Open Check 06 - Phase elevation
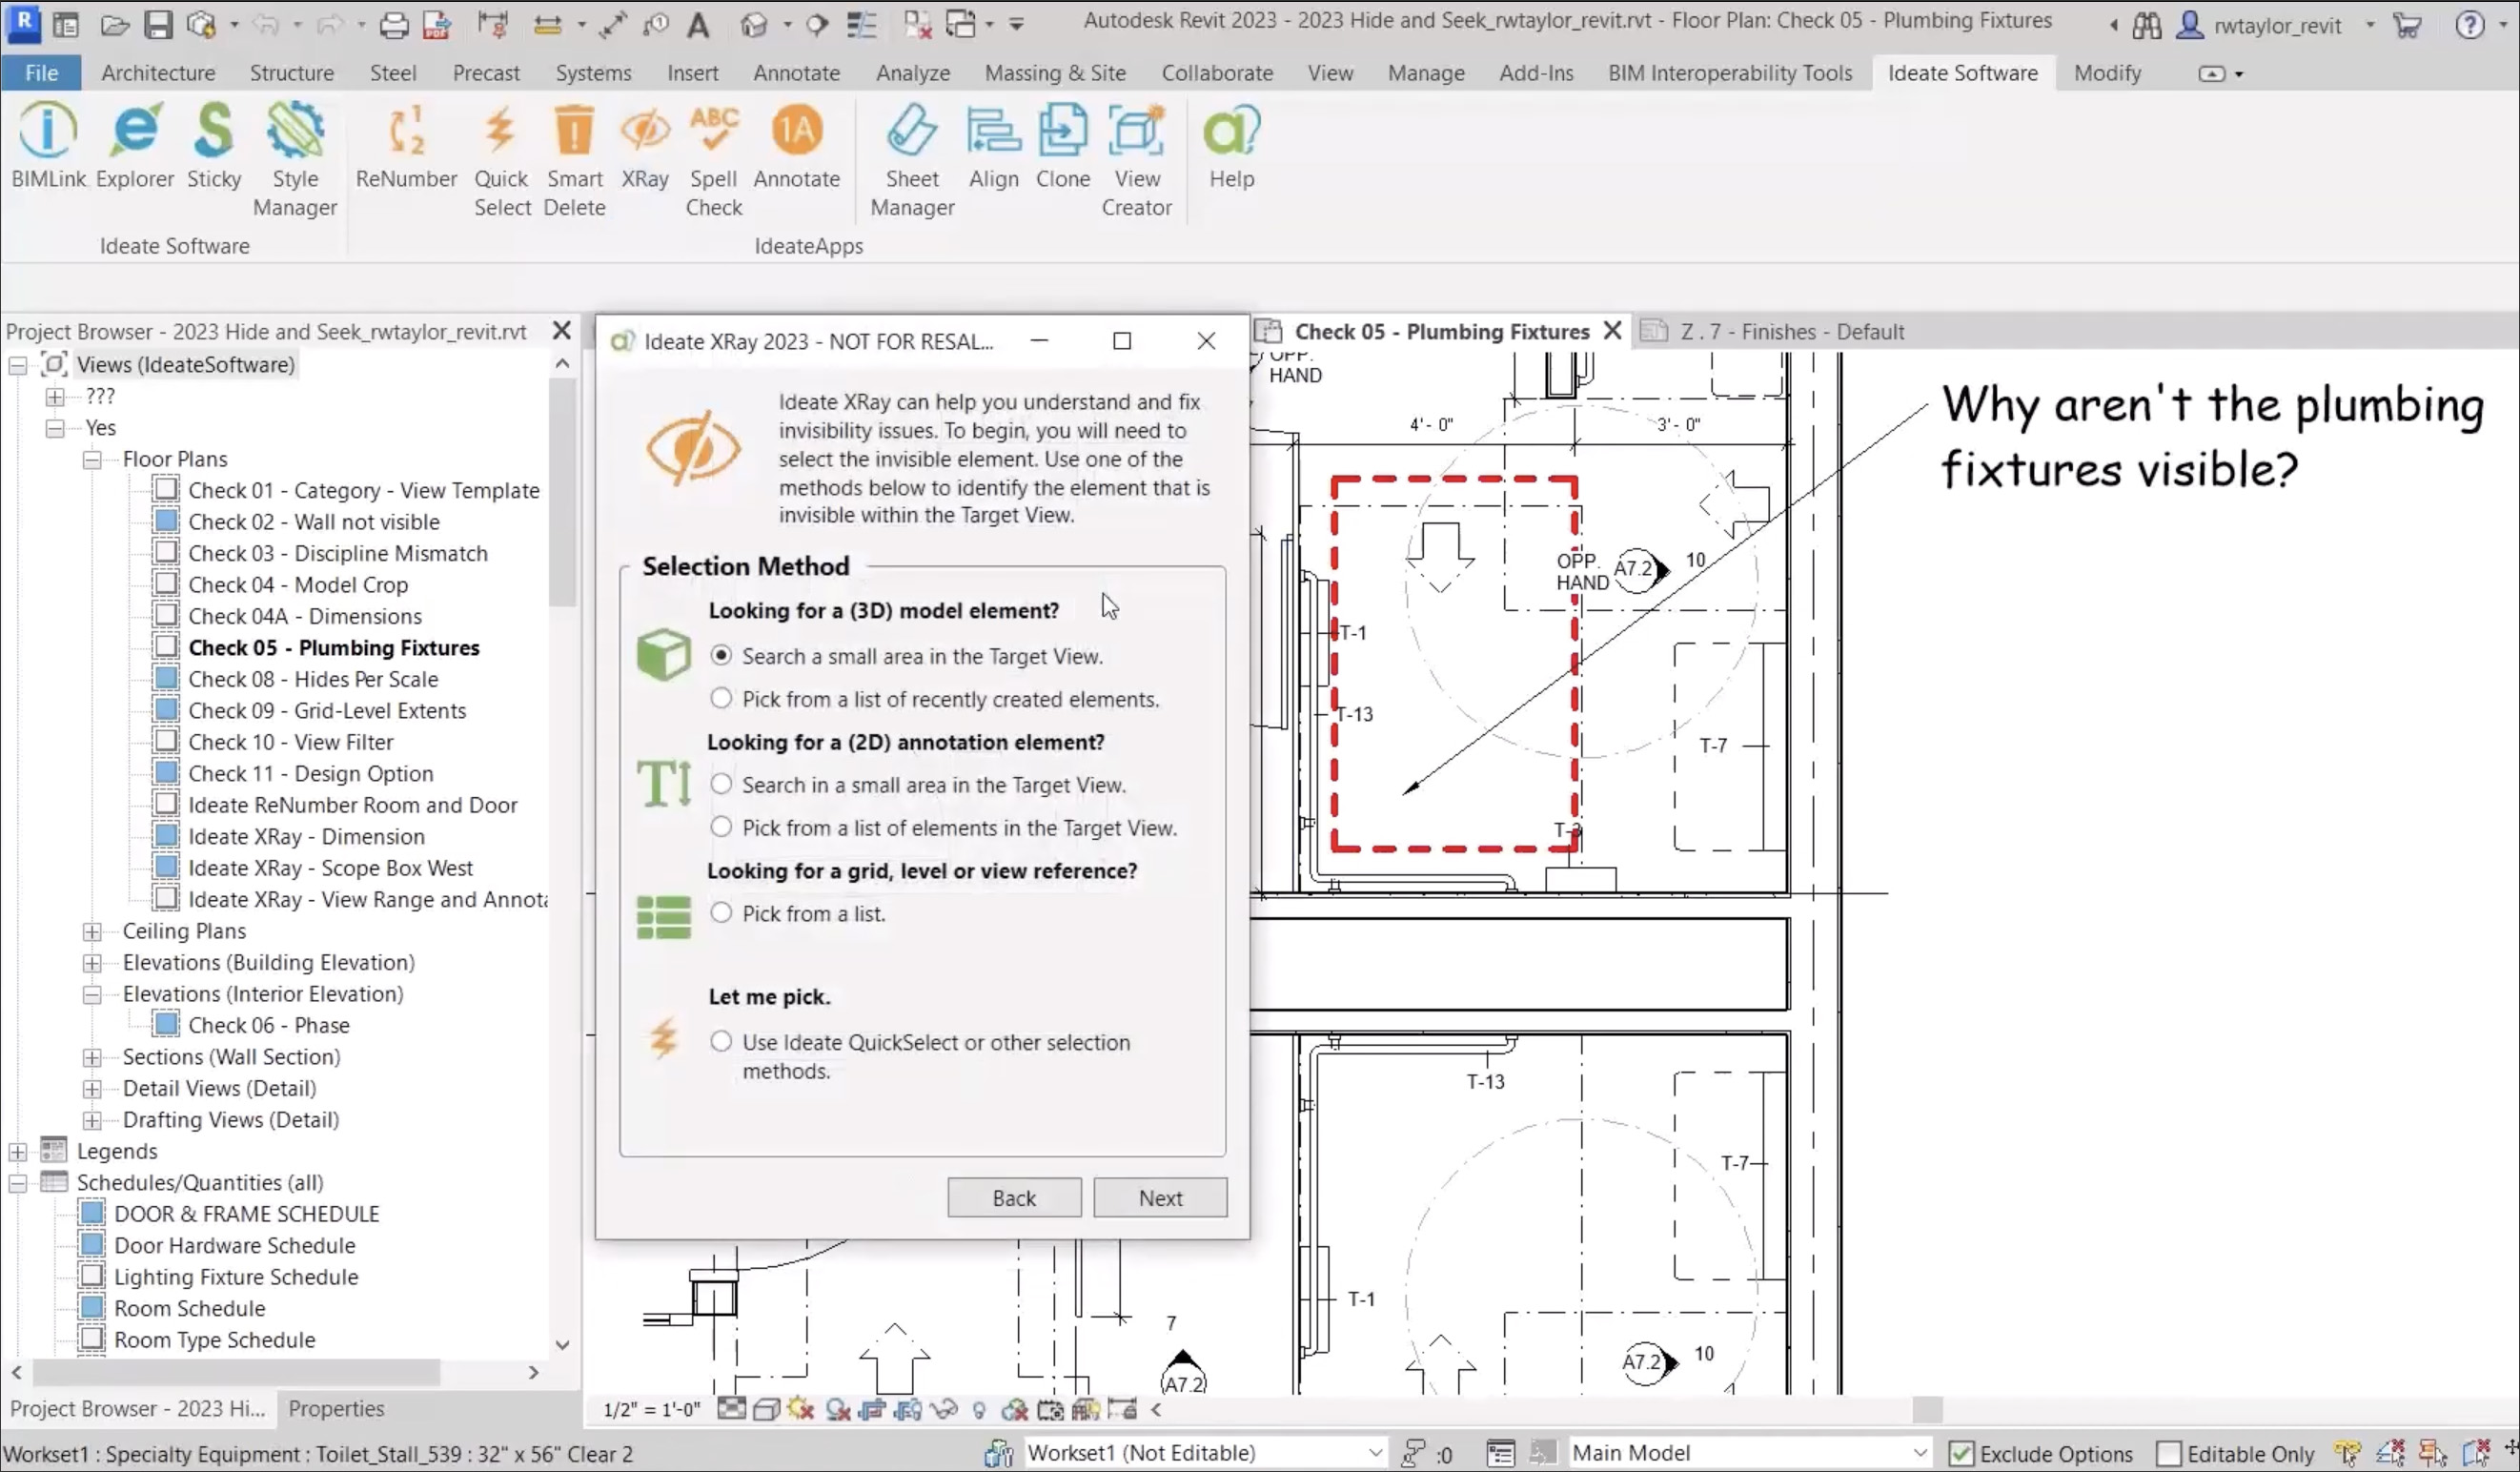This screenshot has width=2520, height=1472. [269, 1026]
